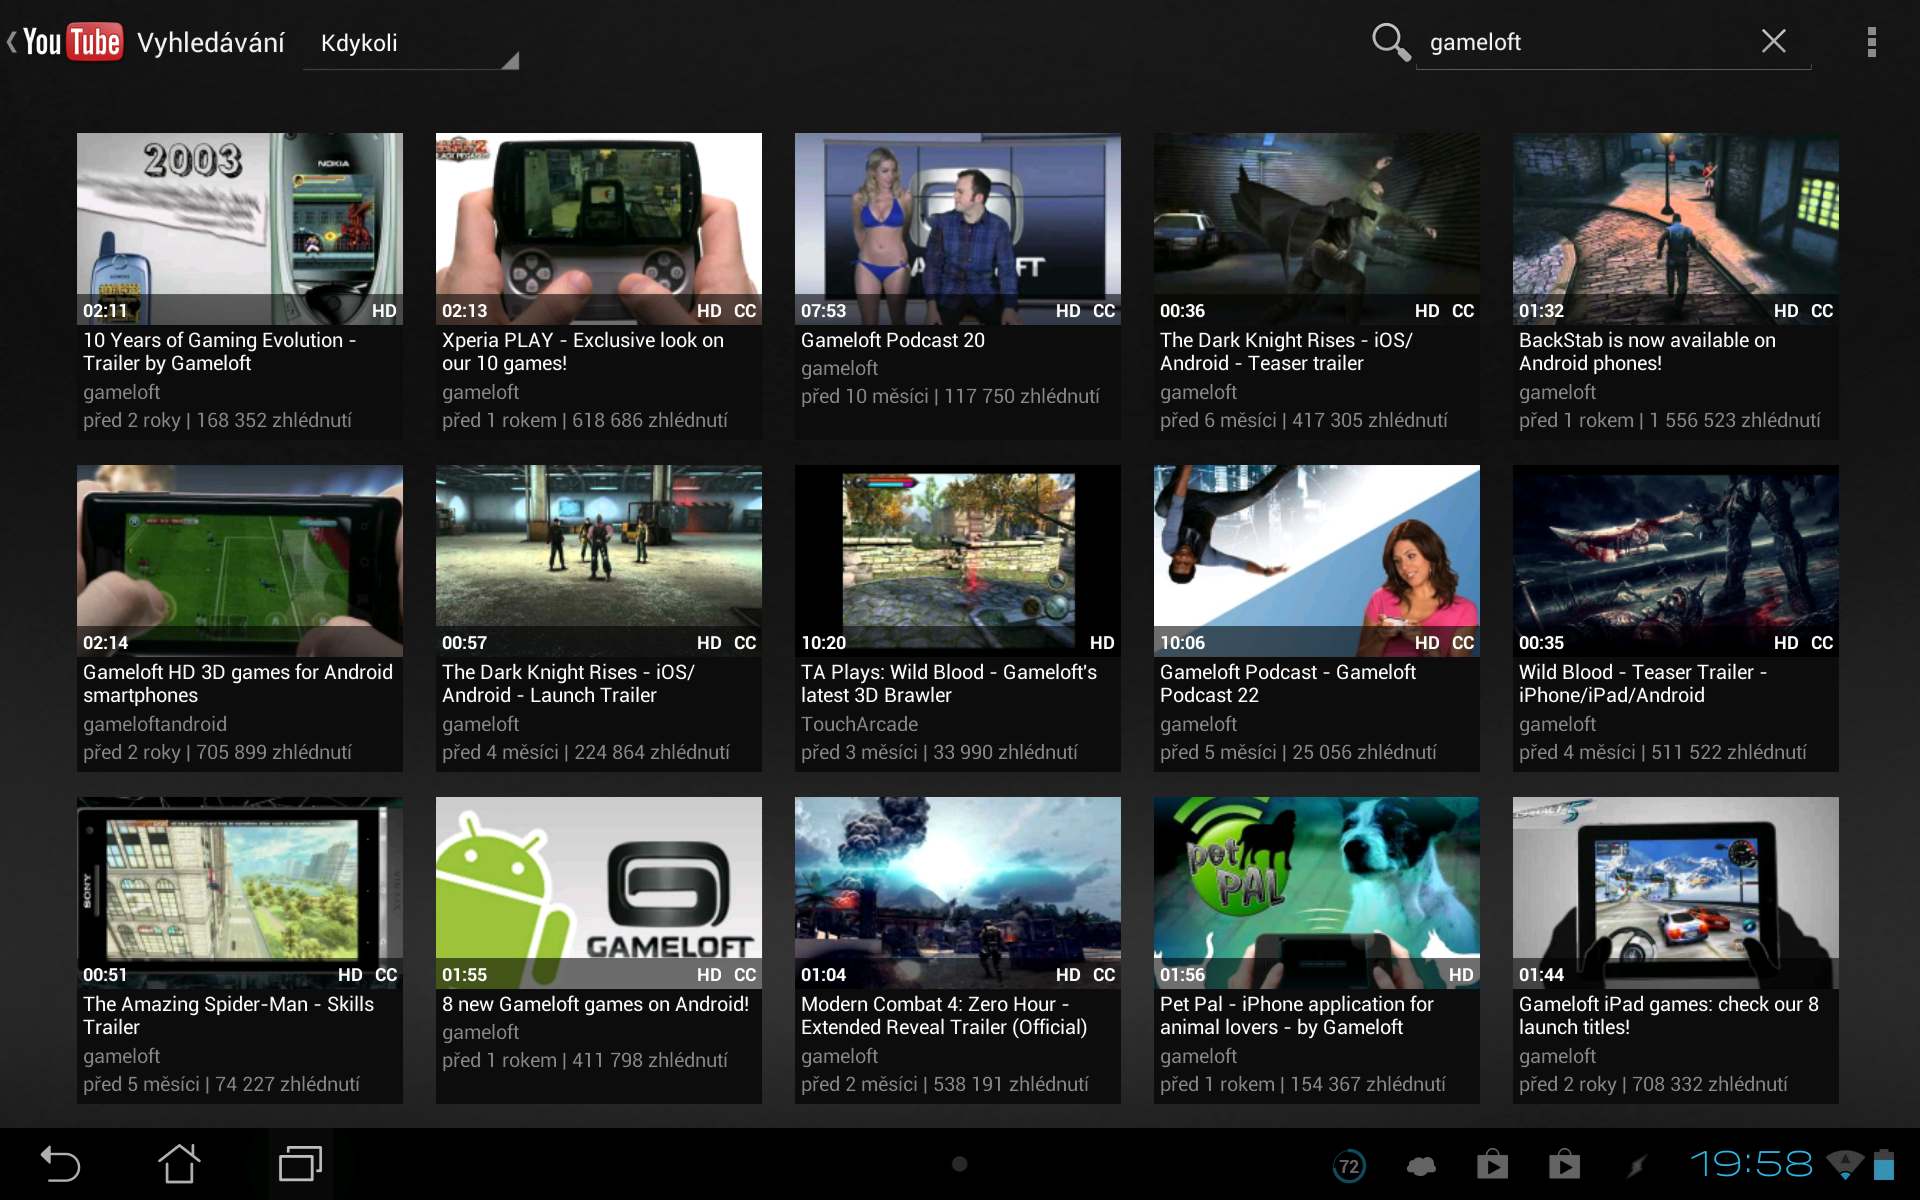
Task: Tap 'před 3 měsíci | 33 990 zhlédnutí'
Action: pos(939,752)
